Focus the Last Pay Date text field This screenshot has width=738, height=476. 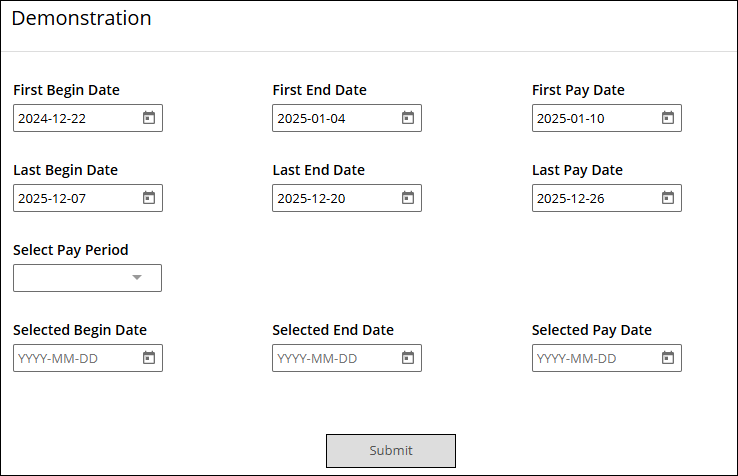click(607, 198)
